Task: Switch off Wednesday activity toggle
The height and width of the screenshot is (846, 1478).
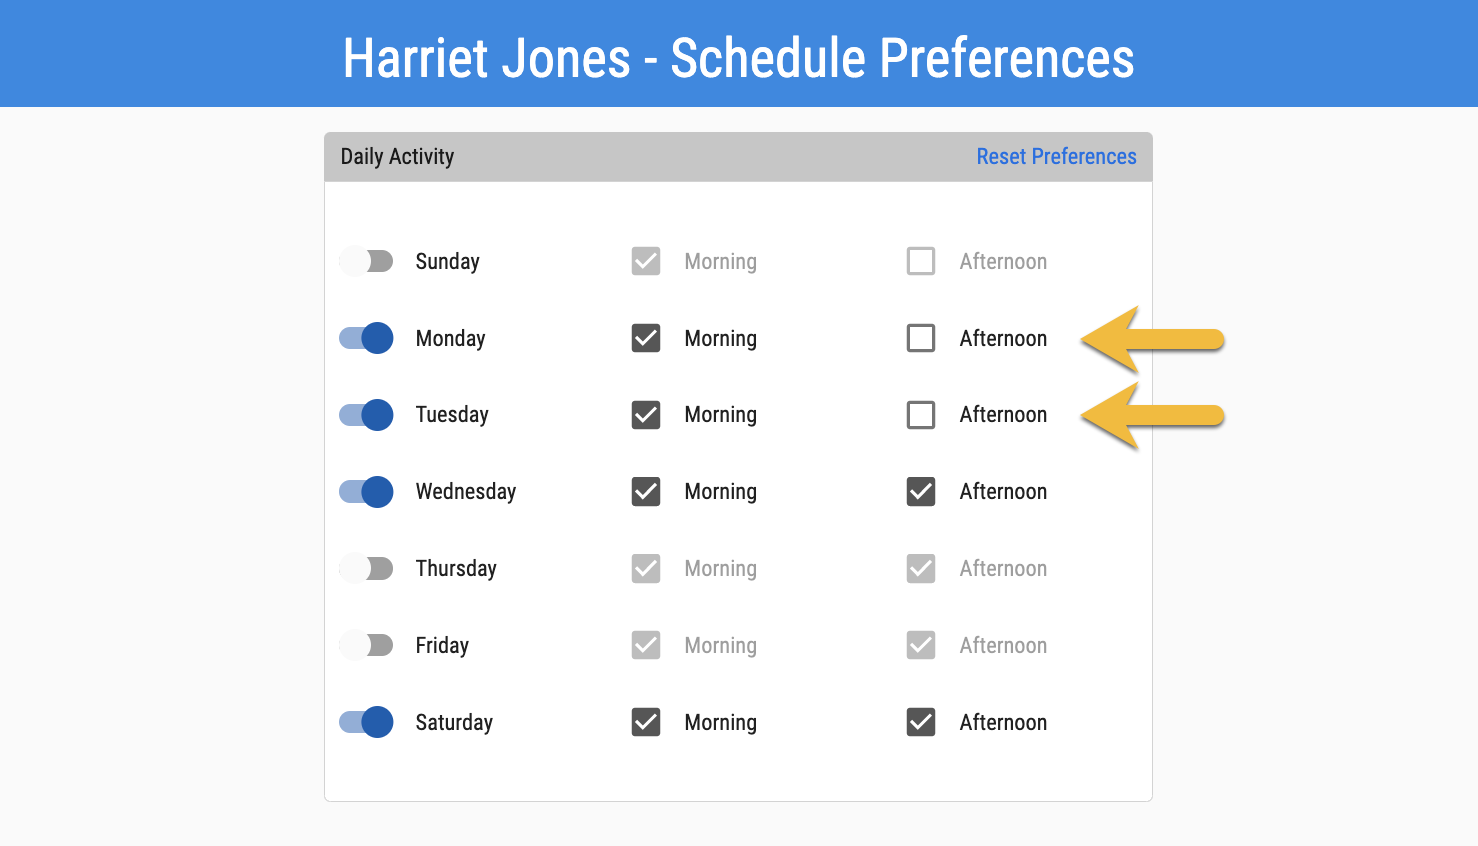Action: pyautogui.click(x=366, y=491)
